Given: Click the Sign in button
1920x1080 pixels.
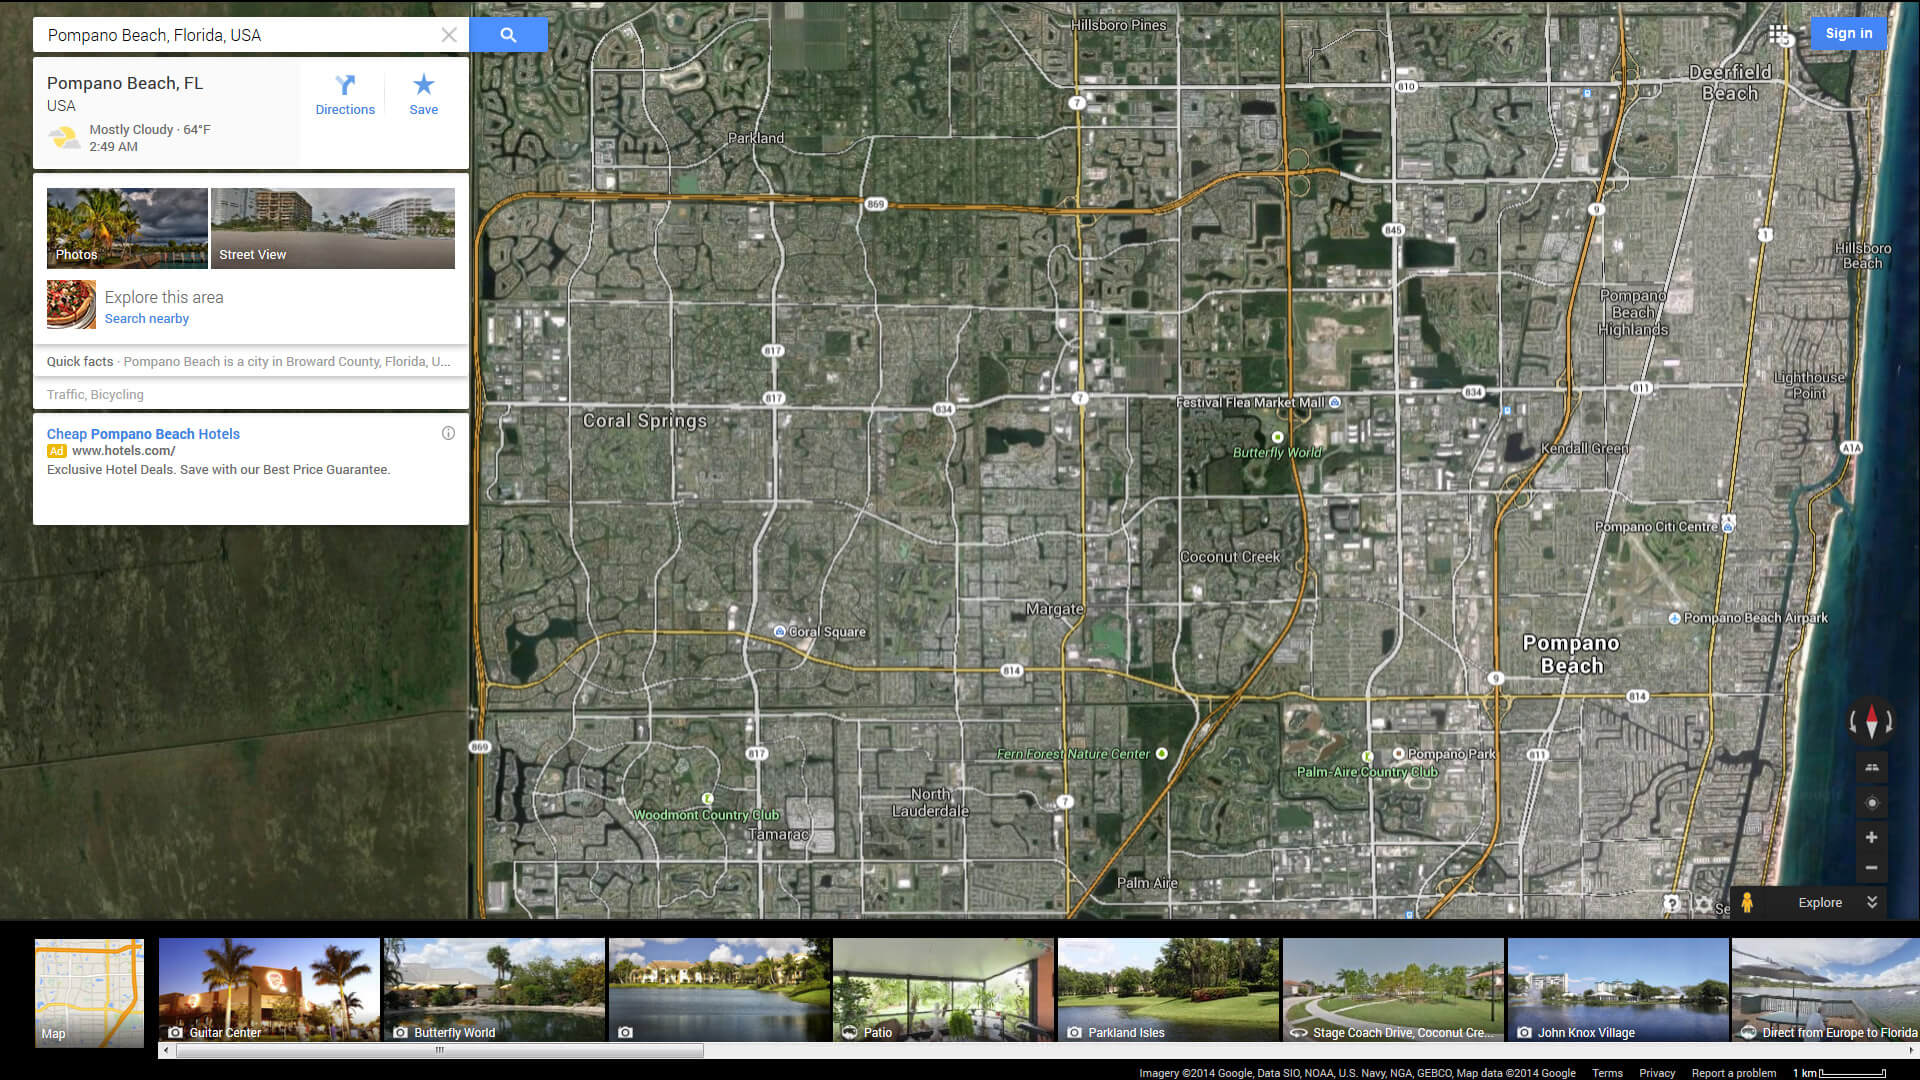Looking at the screenshot, I should (x=1848, y=33).
